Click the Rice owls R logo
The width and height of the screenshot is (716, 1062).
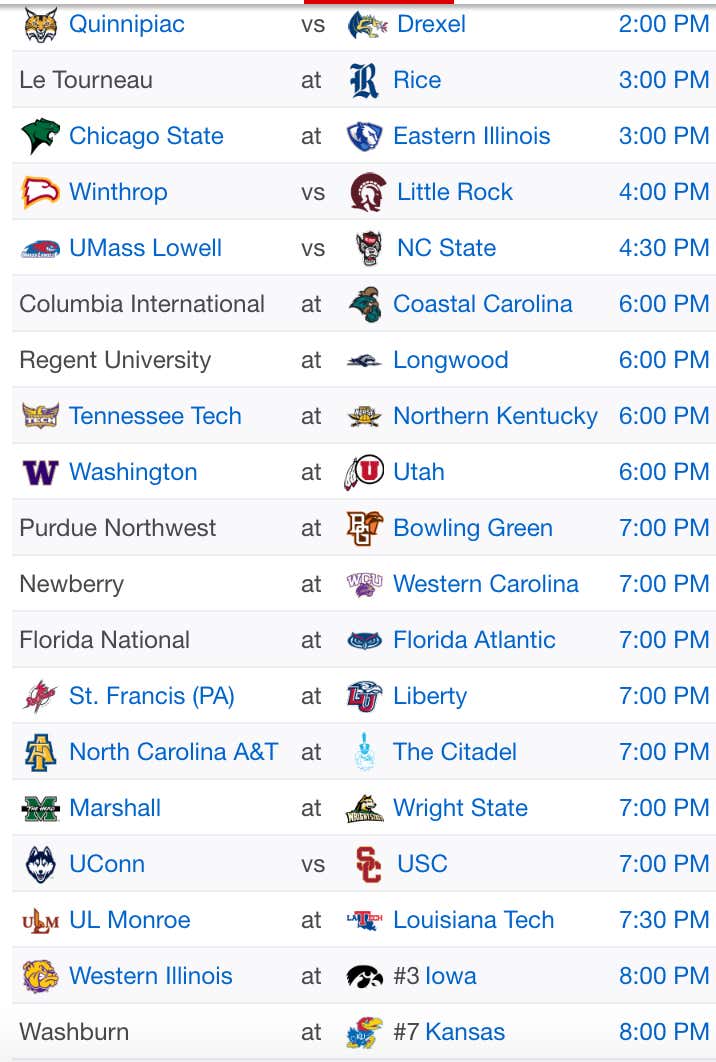click(x=364, y=81)
